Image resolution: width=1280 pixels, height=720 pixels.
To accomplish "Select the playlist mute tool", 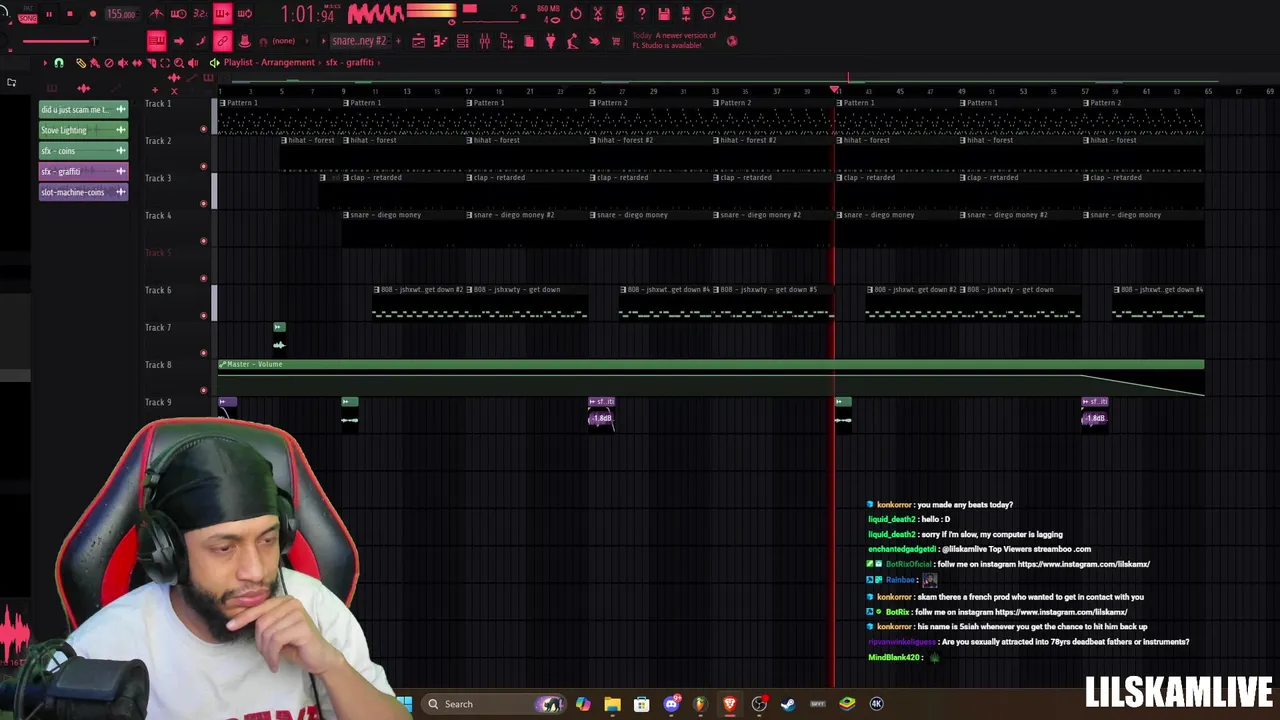I will [122, 63].
